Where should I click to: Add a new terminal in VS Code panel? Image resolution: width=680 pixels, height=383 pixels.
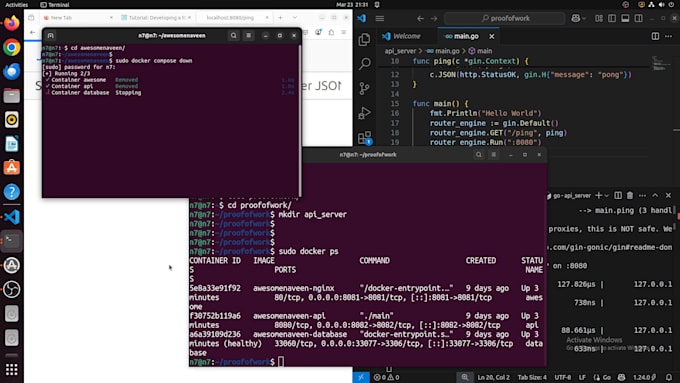[598, 196]
